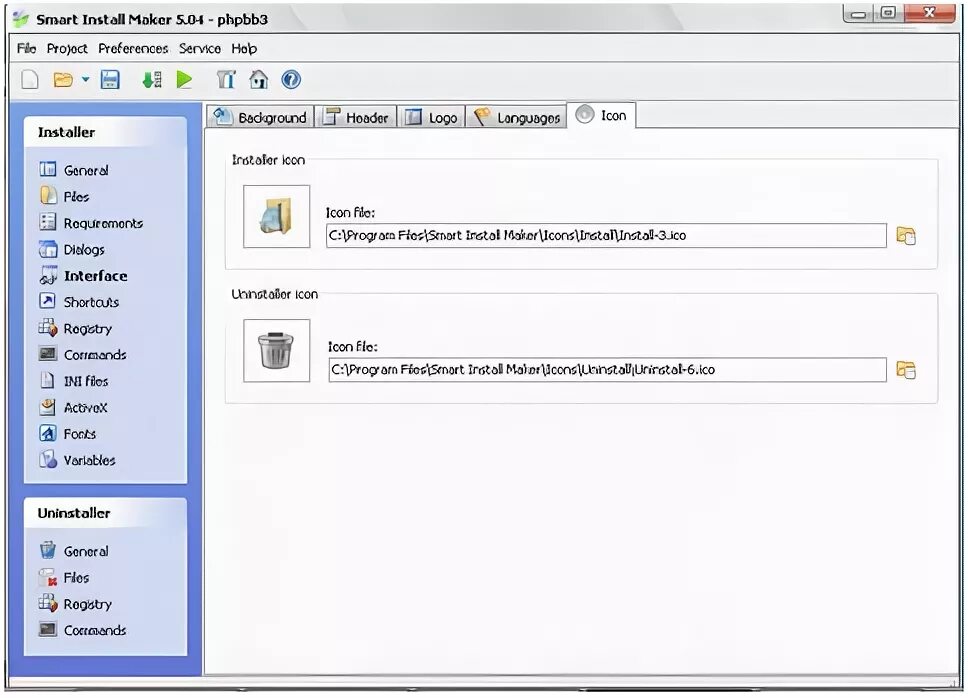Click the green Run/Test play icon
This screenshot has width=968, height=698.
coord(184,80)
